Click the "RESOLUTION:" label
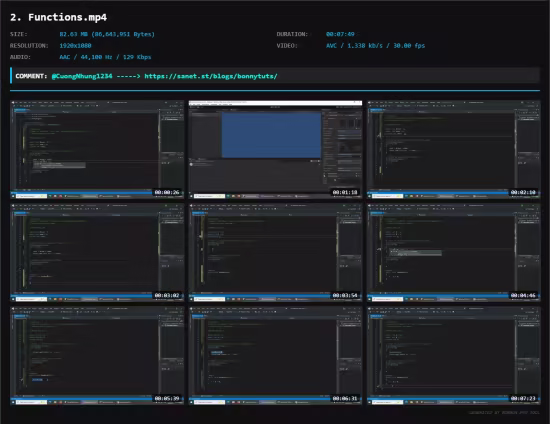This screenshot has width=550, height=424. click(x=29, y=46)
